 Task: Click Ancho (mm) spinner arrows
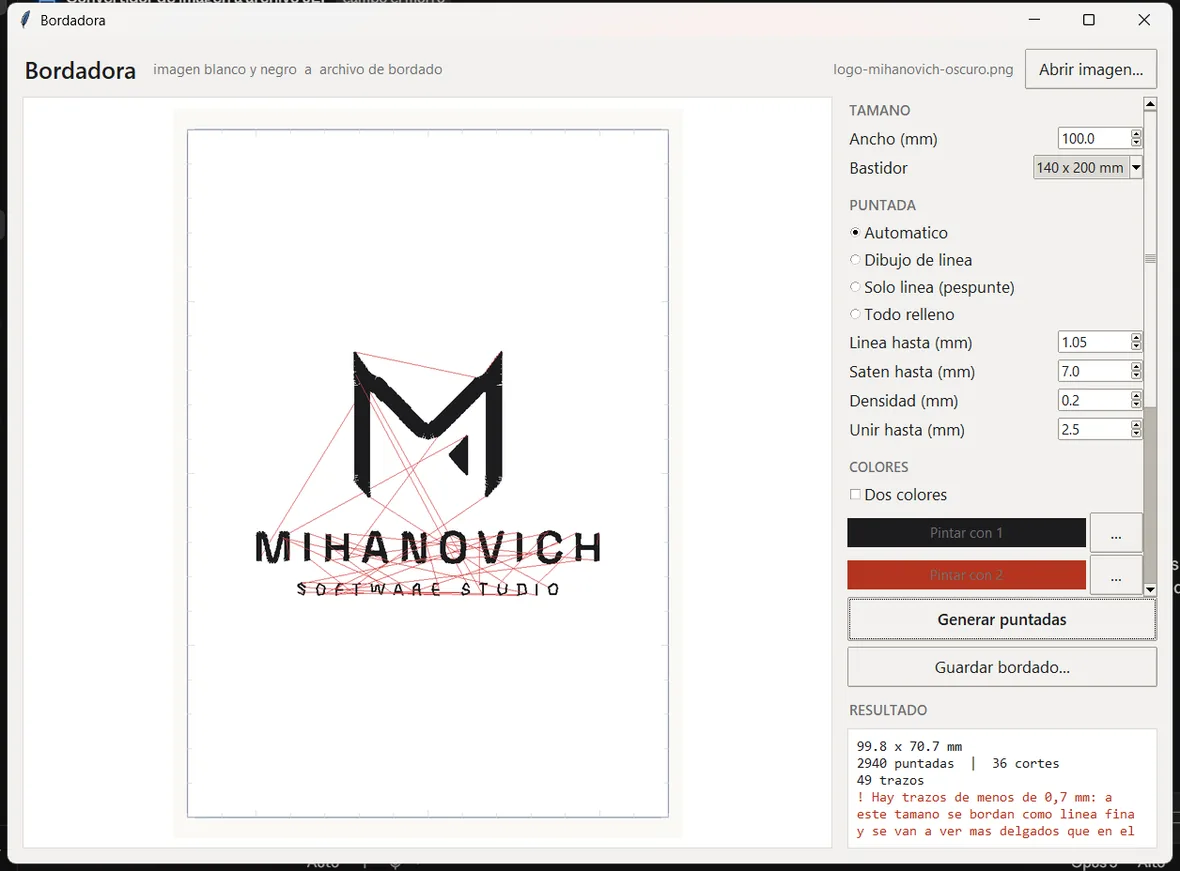coord(1136,139)
